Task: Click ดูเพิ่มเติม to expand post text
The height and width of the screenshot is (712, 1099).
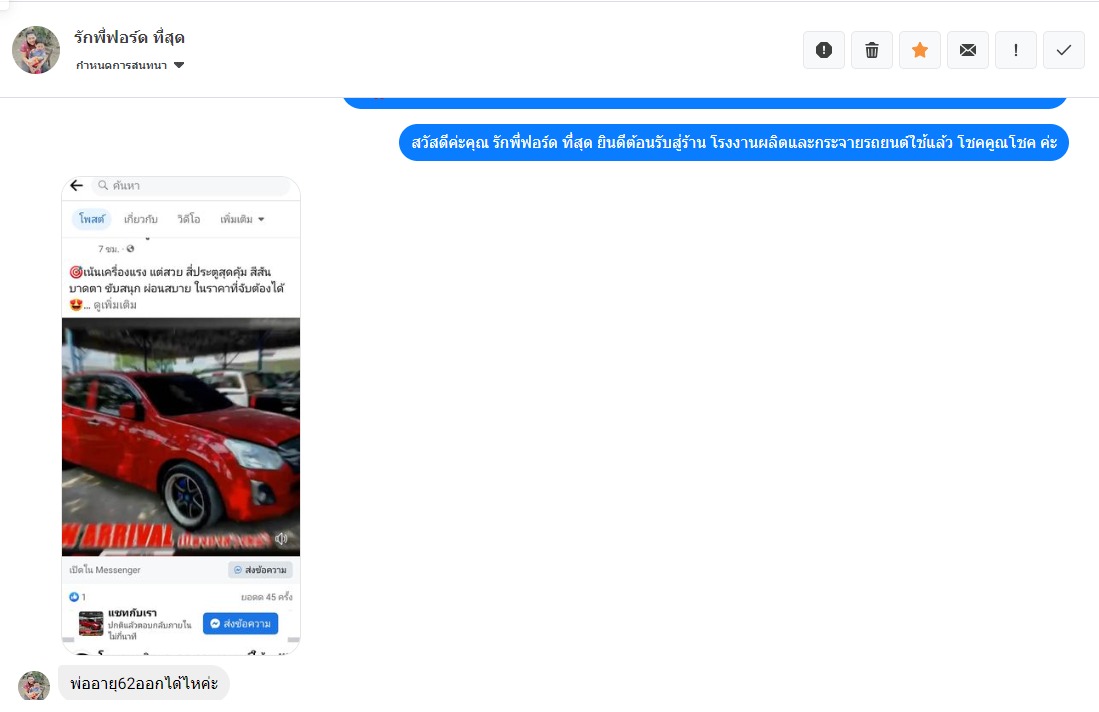Action: coord(115,305)
